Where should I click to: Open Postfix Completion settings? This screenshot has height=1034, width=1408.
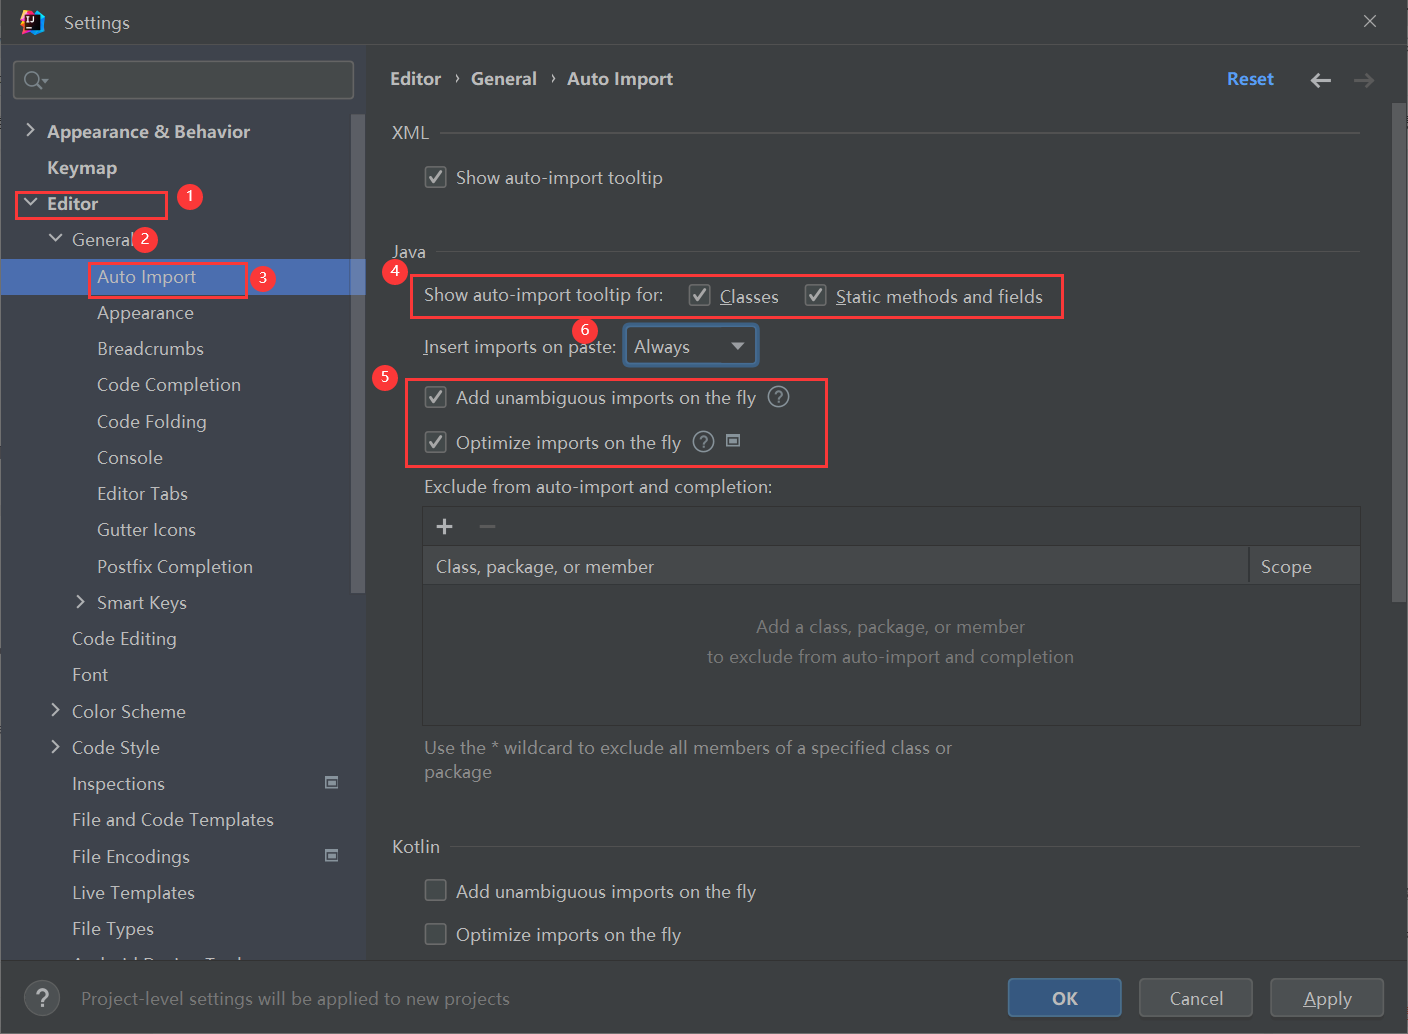pos(175,567)
